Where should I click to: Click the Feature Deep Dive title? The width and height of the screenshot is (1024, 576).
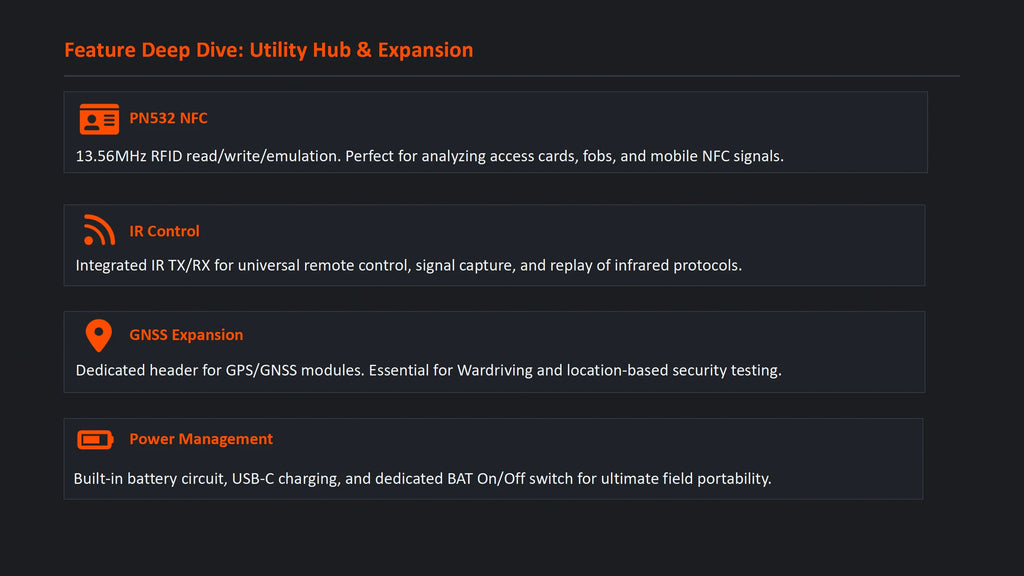pos(268,50)
